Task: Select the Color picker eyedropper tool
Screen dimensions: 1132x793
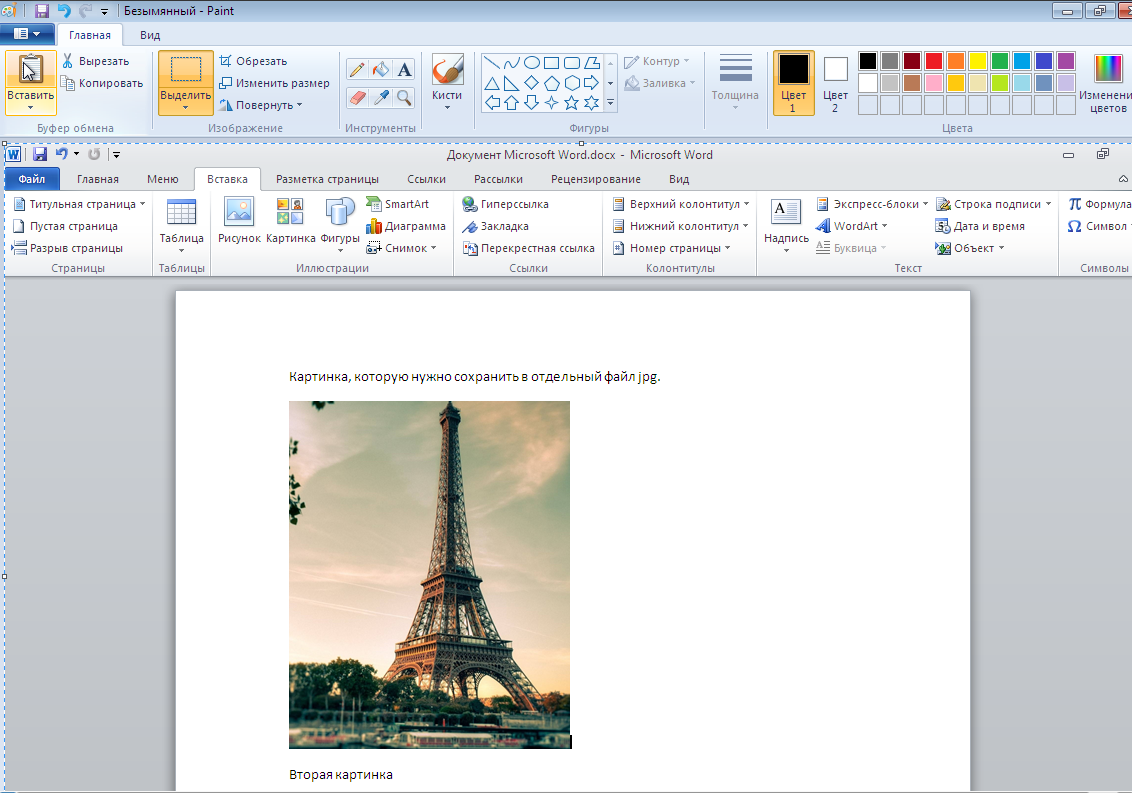Action: (x=380, y=98)
